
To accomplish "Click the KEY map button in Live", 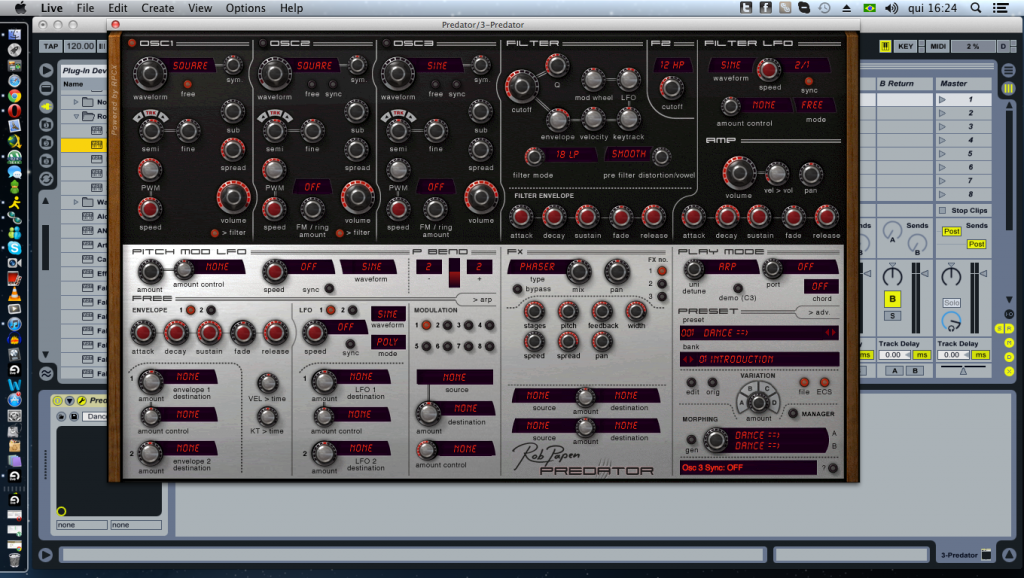I will pyautogui.click(x=905, y=46).
